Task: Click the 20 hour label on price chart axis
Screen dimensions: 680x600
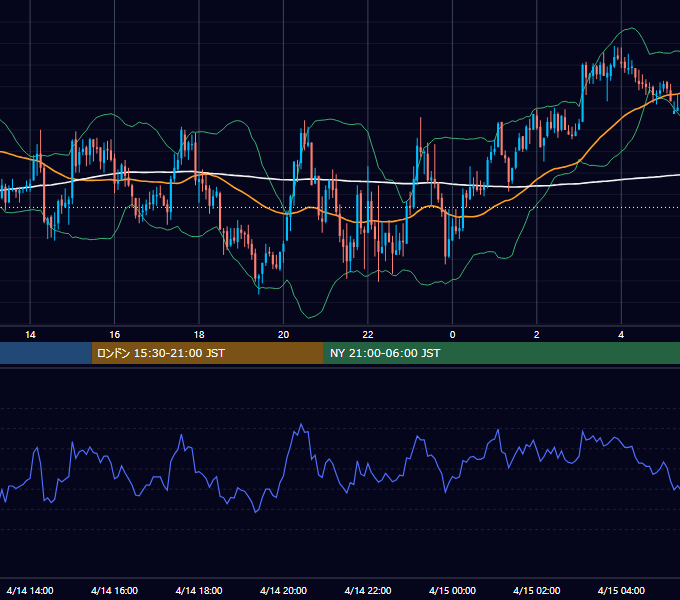Action: (x=283, y=335)
